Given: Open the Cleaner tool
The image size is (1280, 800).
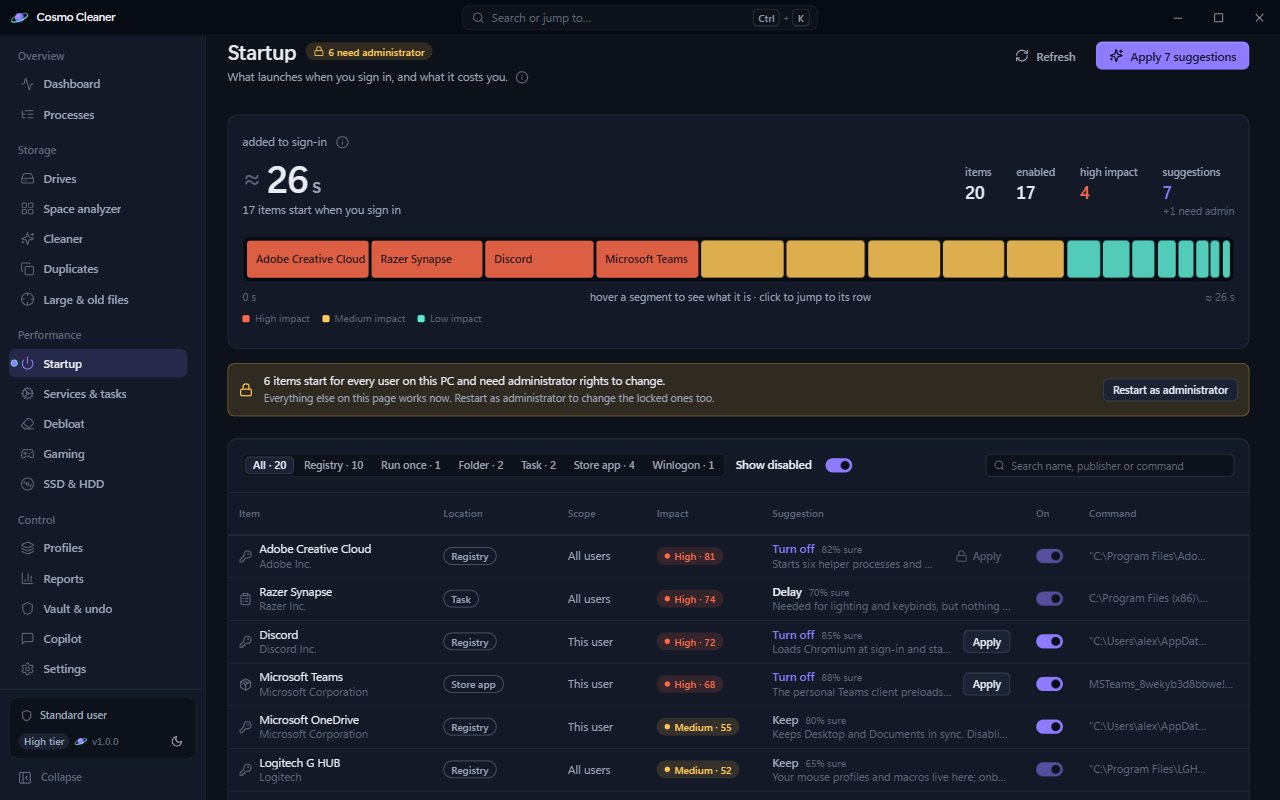Looking at the screenshot, I should click(98, 239).
